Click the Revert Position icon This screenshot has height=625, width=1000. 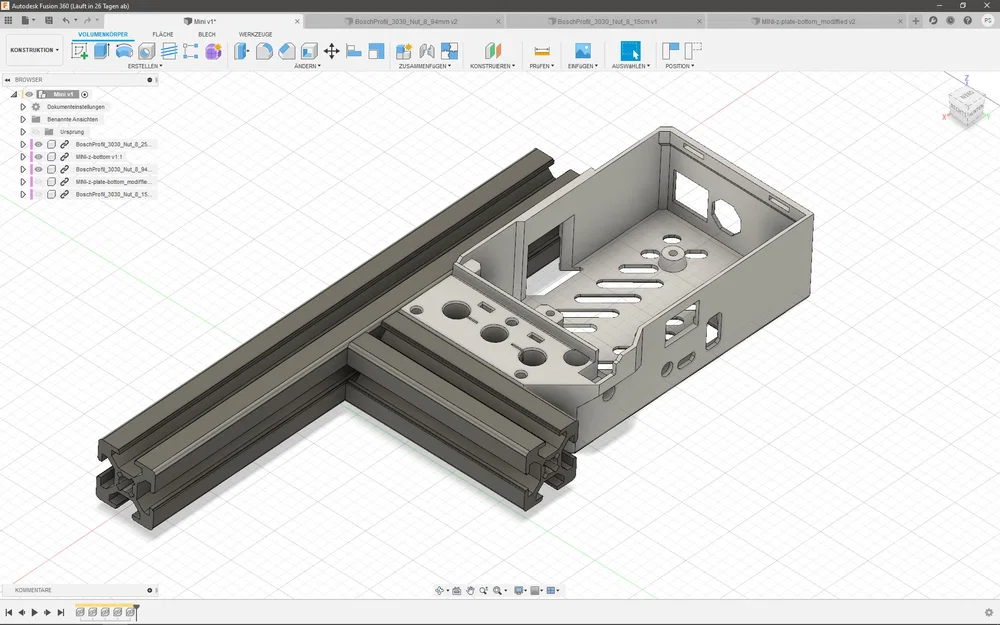pyautogui.click(x=693, y=51)
